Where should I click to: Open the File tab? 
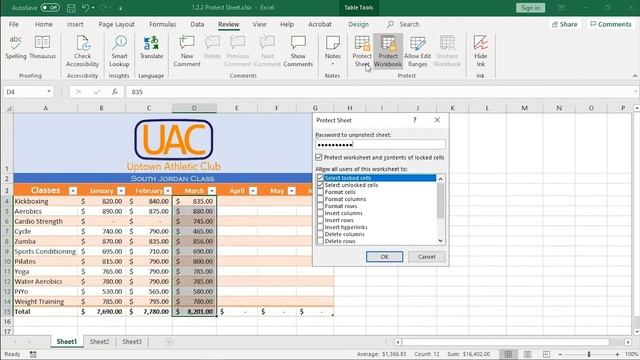pyautogui.click(x=14, y=24)
